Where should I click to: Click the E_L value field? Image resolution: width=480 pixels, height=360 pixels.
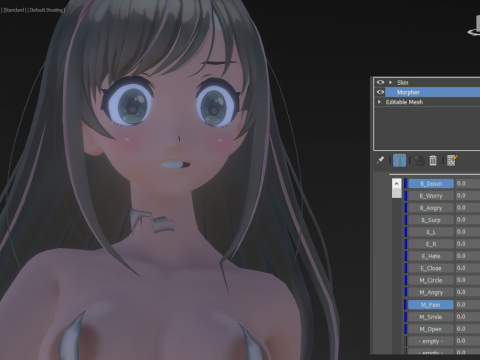click(468, 232)
